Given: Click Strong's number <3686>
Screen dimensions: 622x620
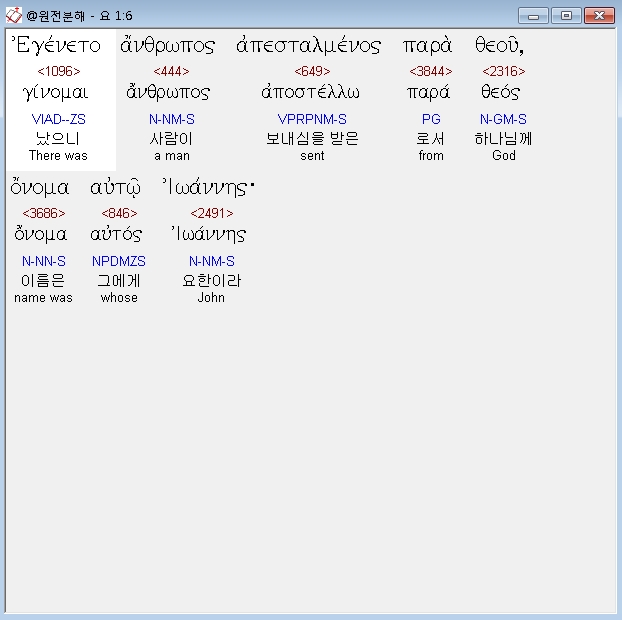Looking at the screenshot, I should tap(44, 213).
